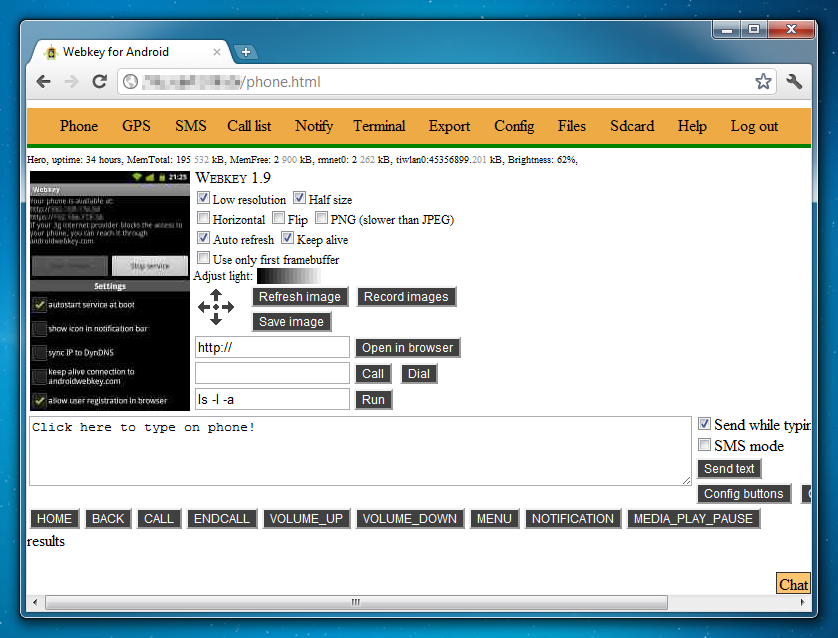Open the Chrome wrench settings menu

[x=794, y=82]
